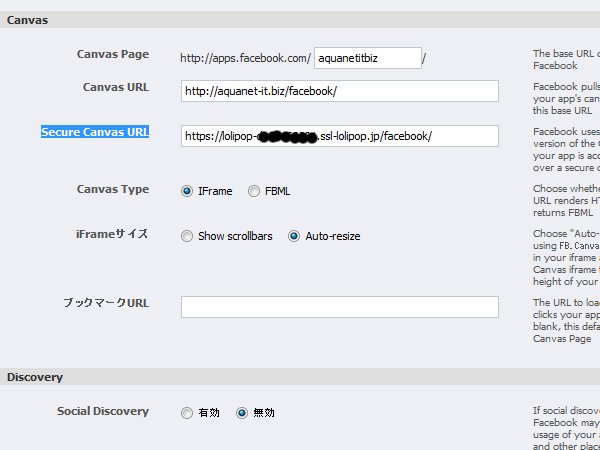The image size is (600, 450).
Task: Click the empty ブックマークURL text box
Action: tap(339, 307)
